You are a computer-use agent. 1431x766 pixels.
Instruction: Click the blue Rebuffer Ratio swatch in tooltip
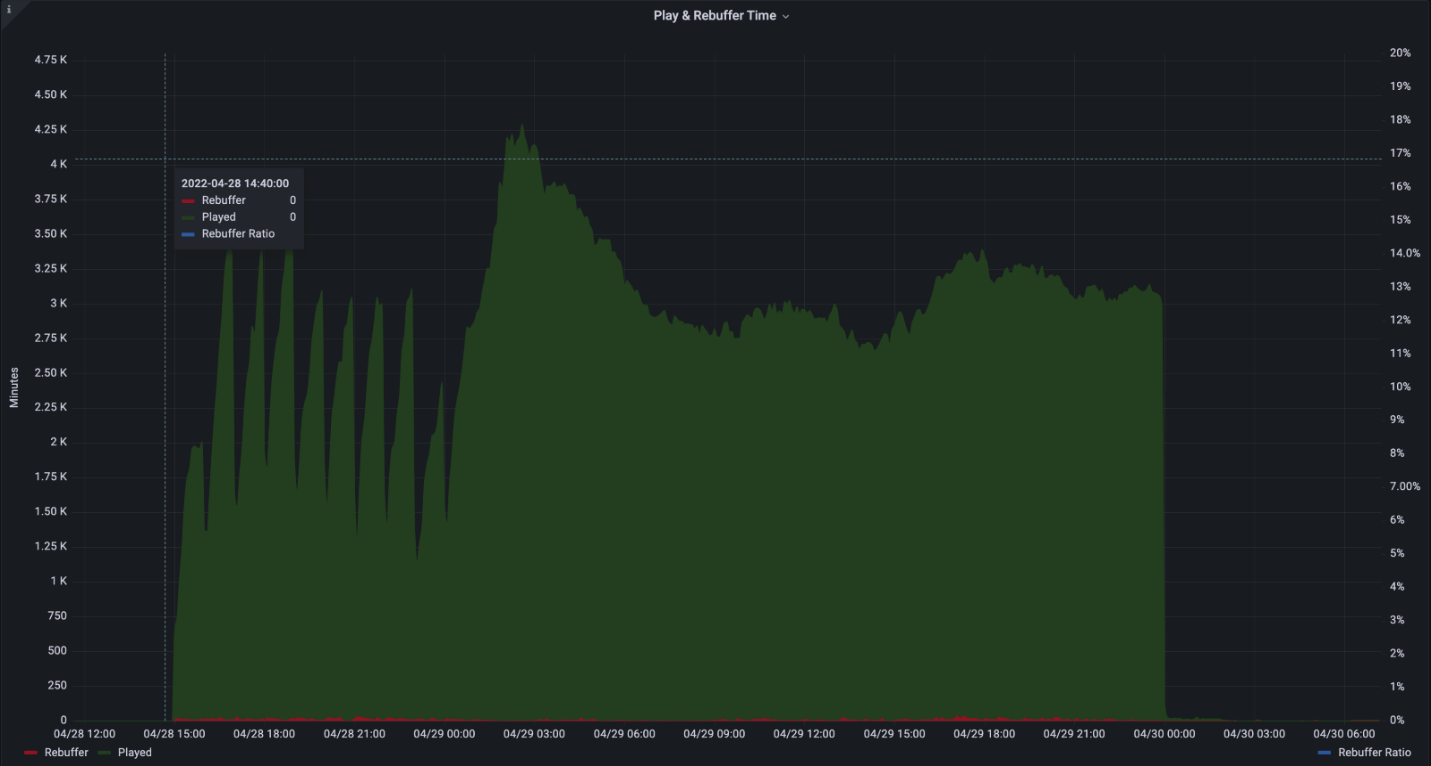(188, 233)
